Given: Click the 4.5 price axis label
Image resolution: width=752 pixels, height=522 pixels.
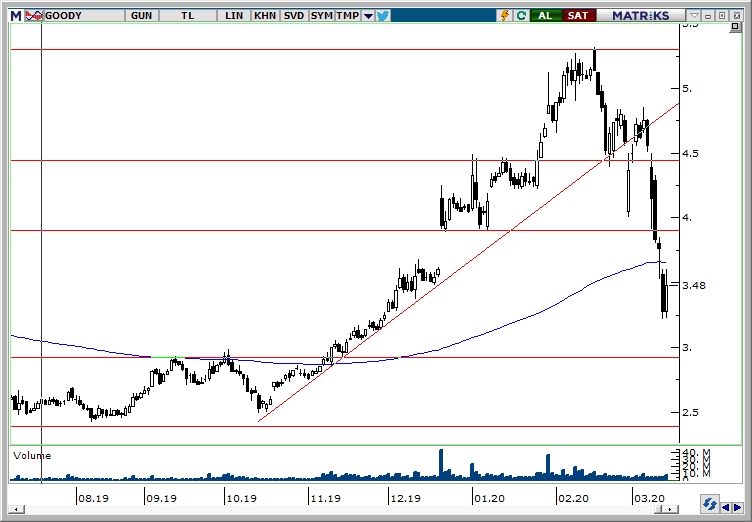Looking at the screenshot, I should tap(691, 154).
